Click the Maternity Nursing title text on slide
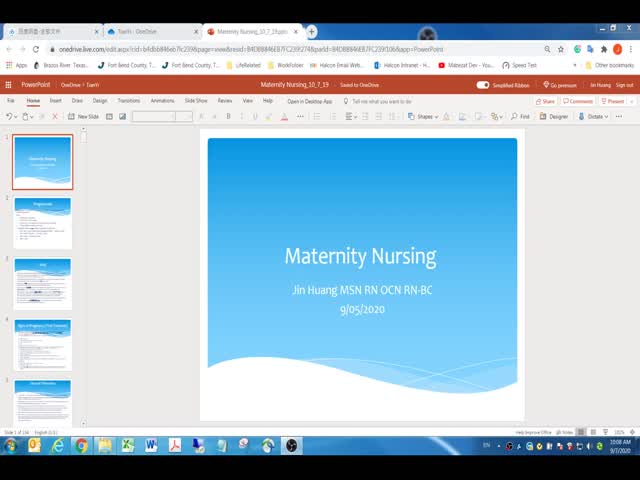Image resolution: width=640 pixels, height=480 pixels. (x=360, y=256)
